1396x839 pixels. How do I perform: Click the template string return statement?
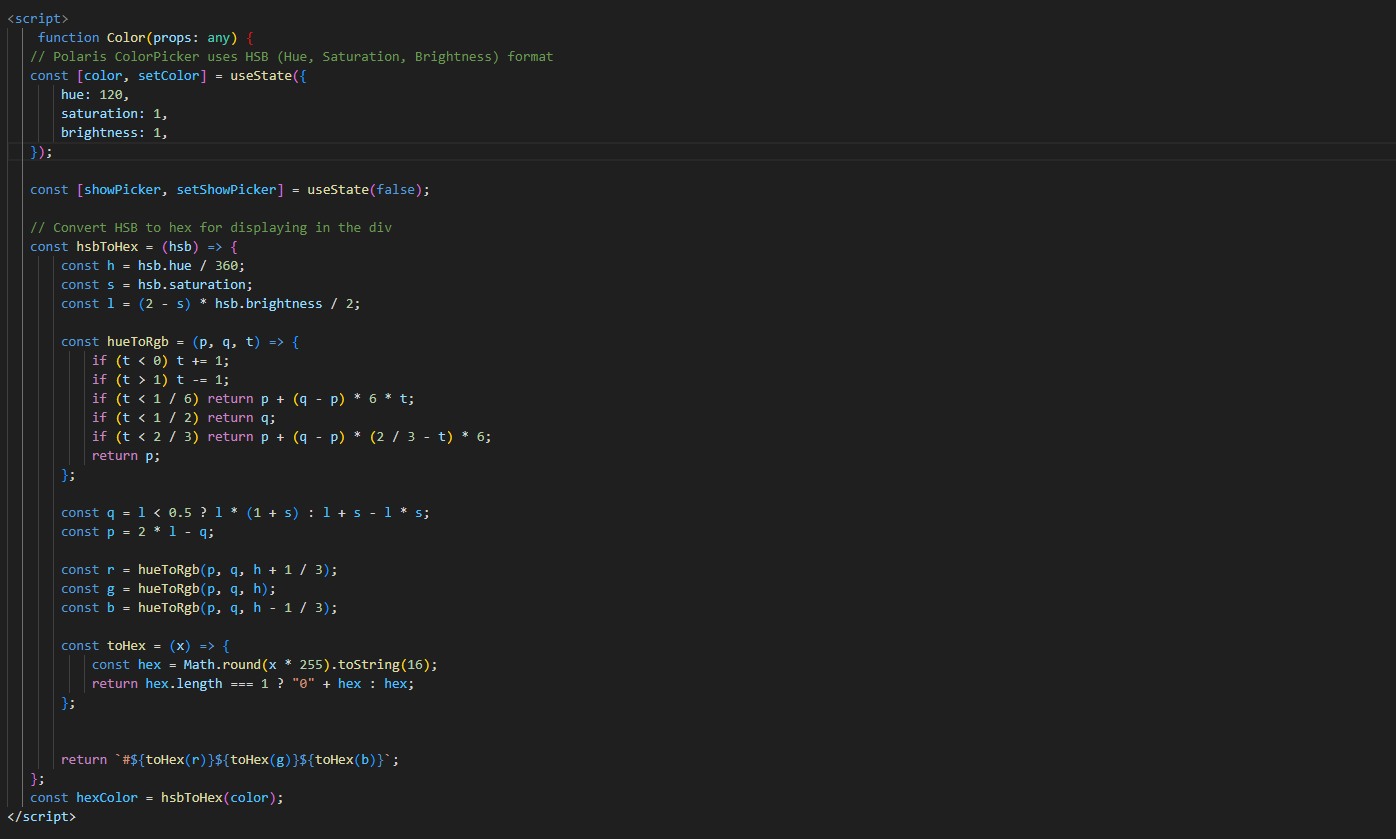(x=230, y=759)
